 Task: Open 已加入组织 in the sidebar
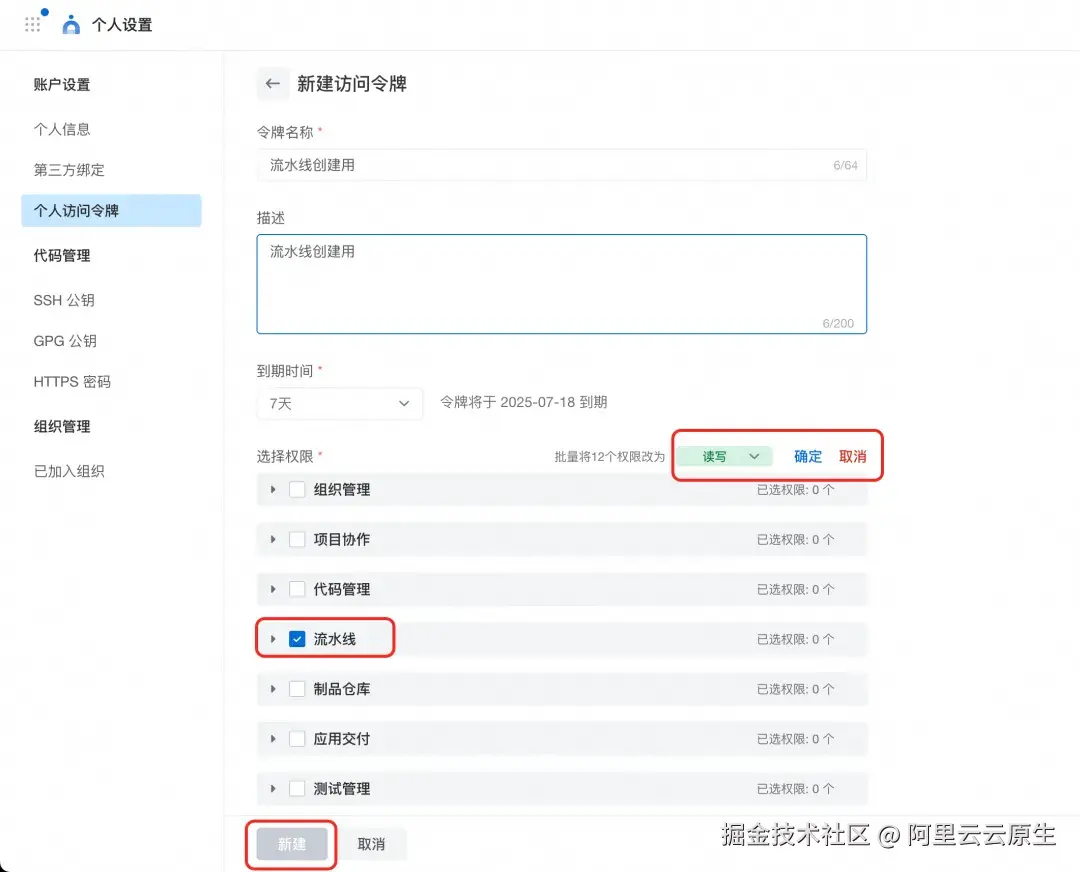[x=69, y=471]
